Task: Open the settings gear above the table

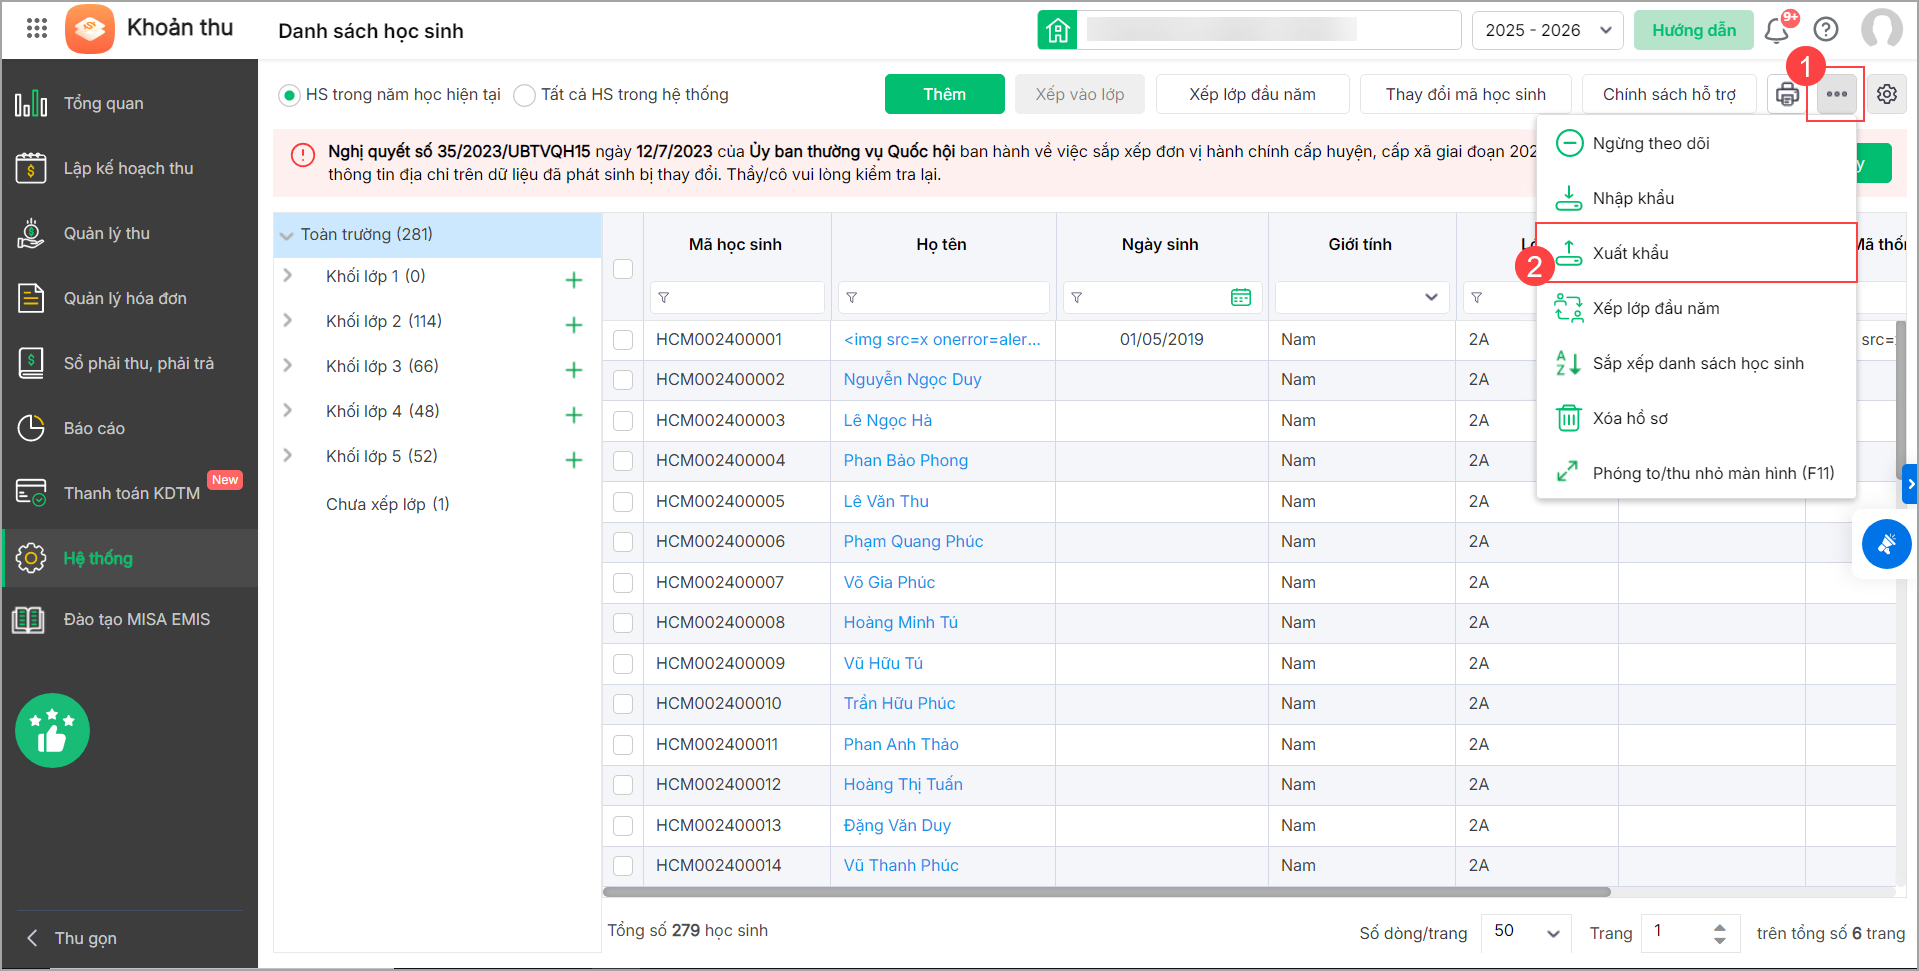Action: (x=1886, y=94)
